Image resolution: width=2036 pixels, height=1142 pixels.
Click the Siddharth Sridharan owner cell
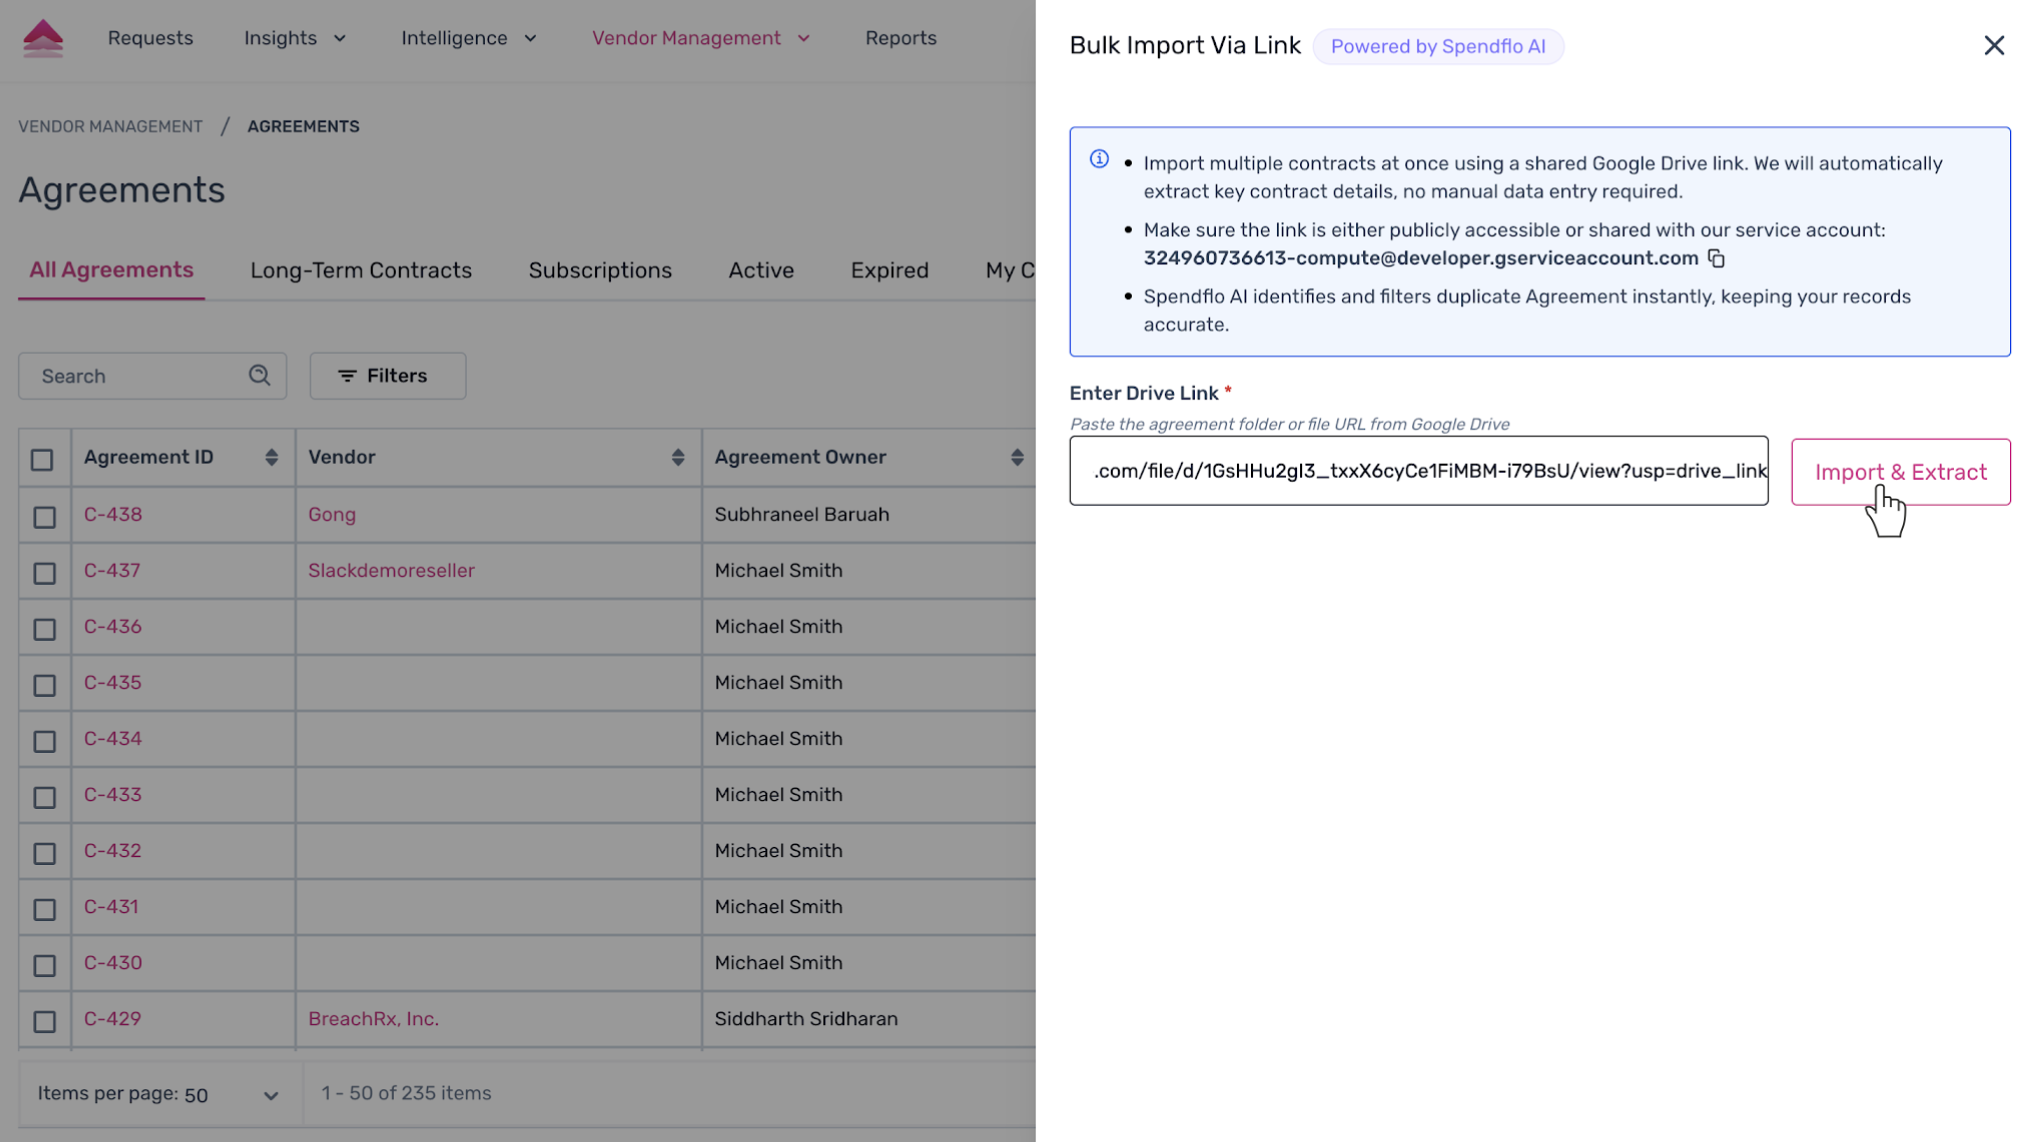805,1018
